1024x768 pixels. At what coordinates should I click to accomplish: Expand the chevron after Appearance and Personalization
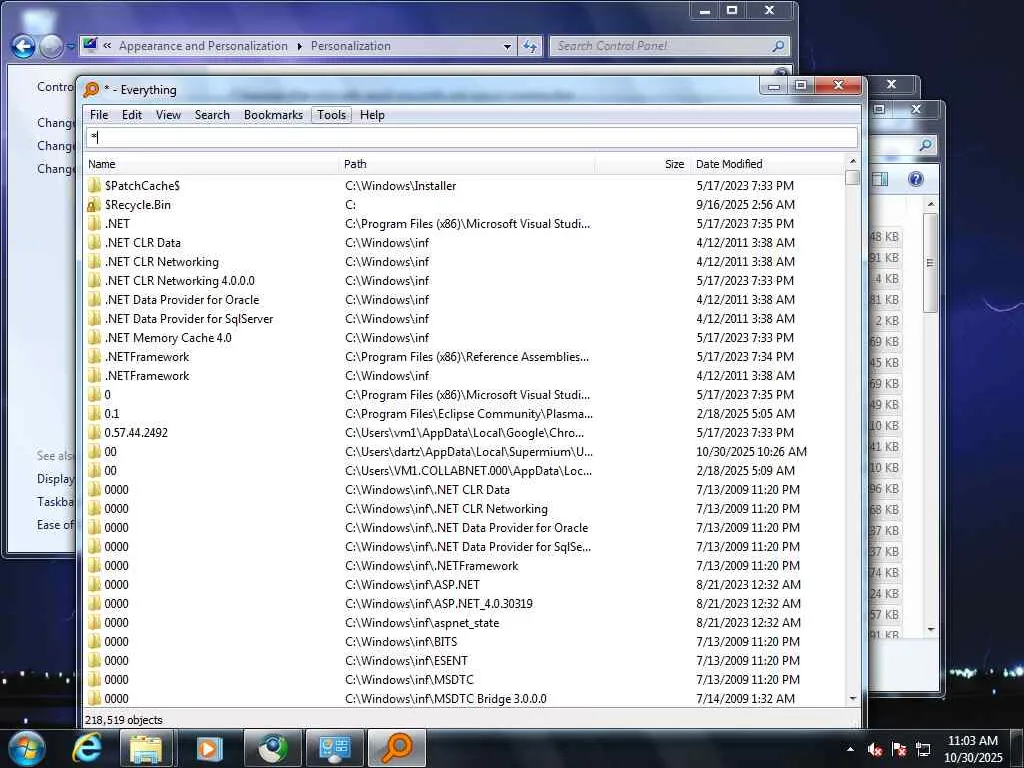click(299, 46)
